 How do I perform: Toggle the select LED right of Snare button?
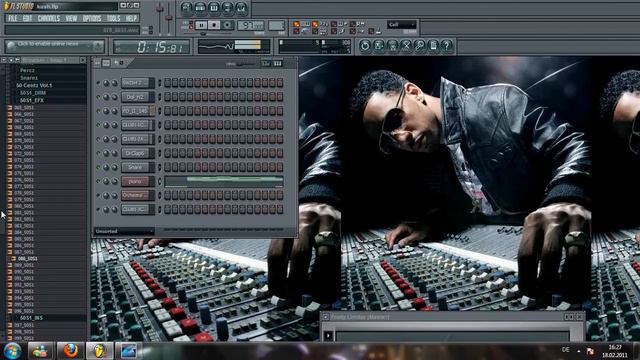[159, 167]
